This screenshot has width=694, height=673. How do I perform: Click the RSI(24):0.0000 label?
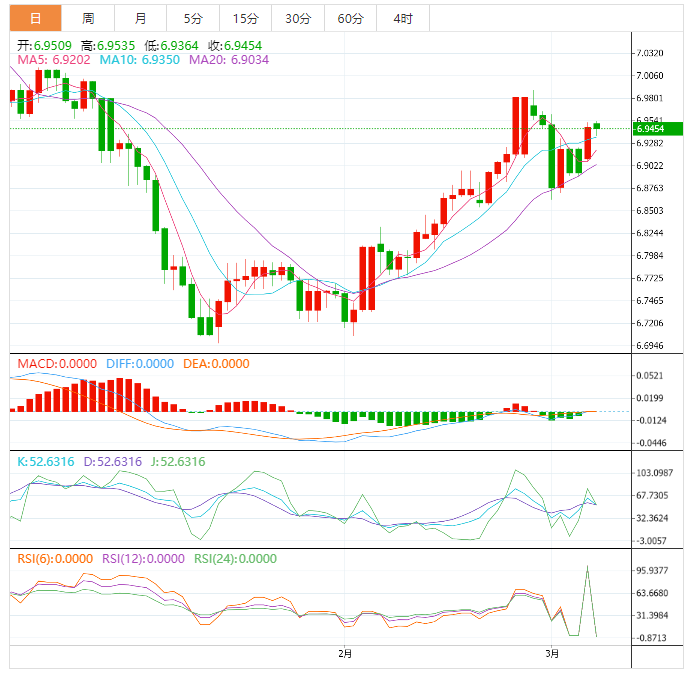point(235,559)
